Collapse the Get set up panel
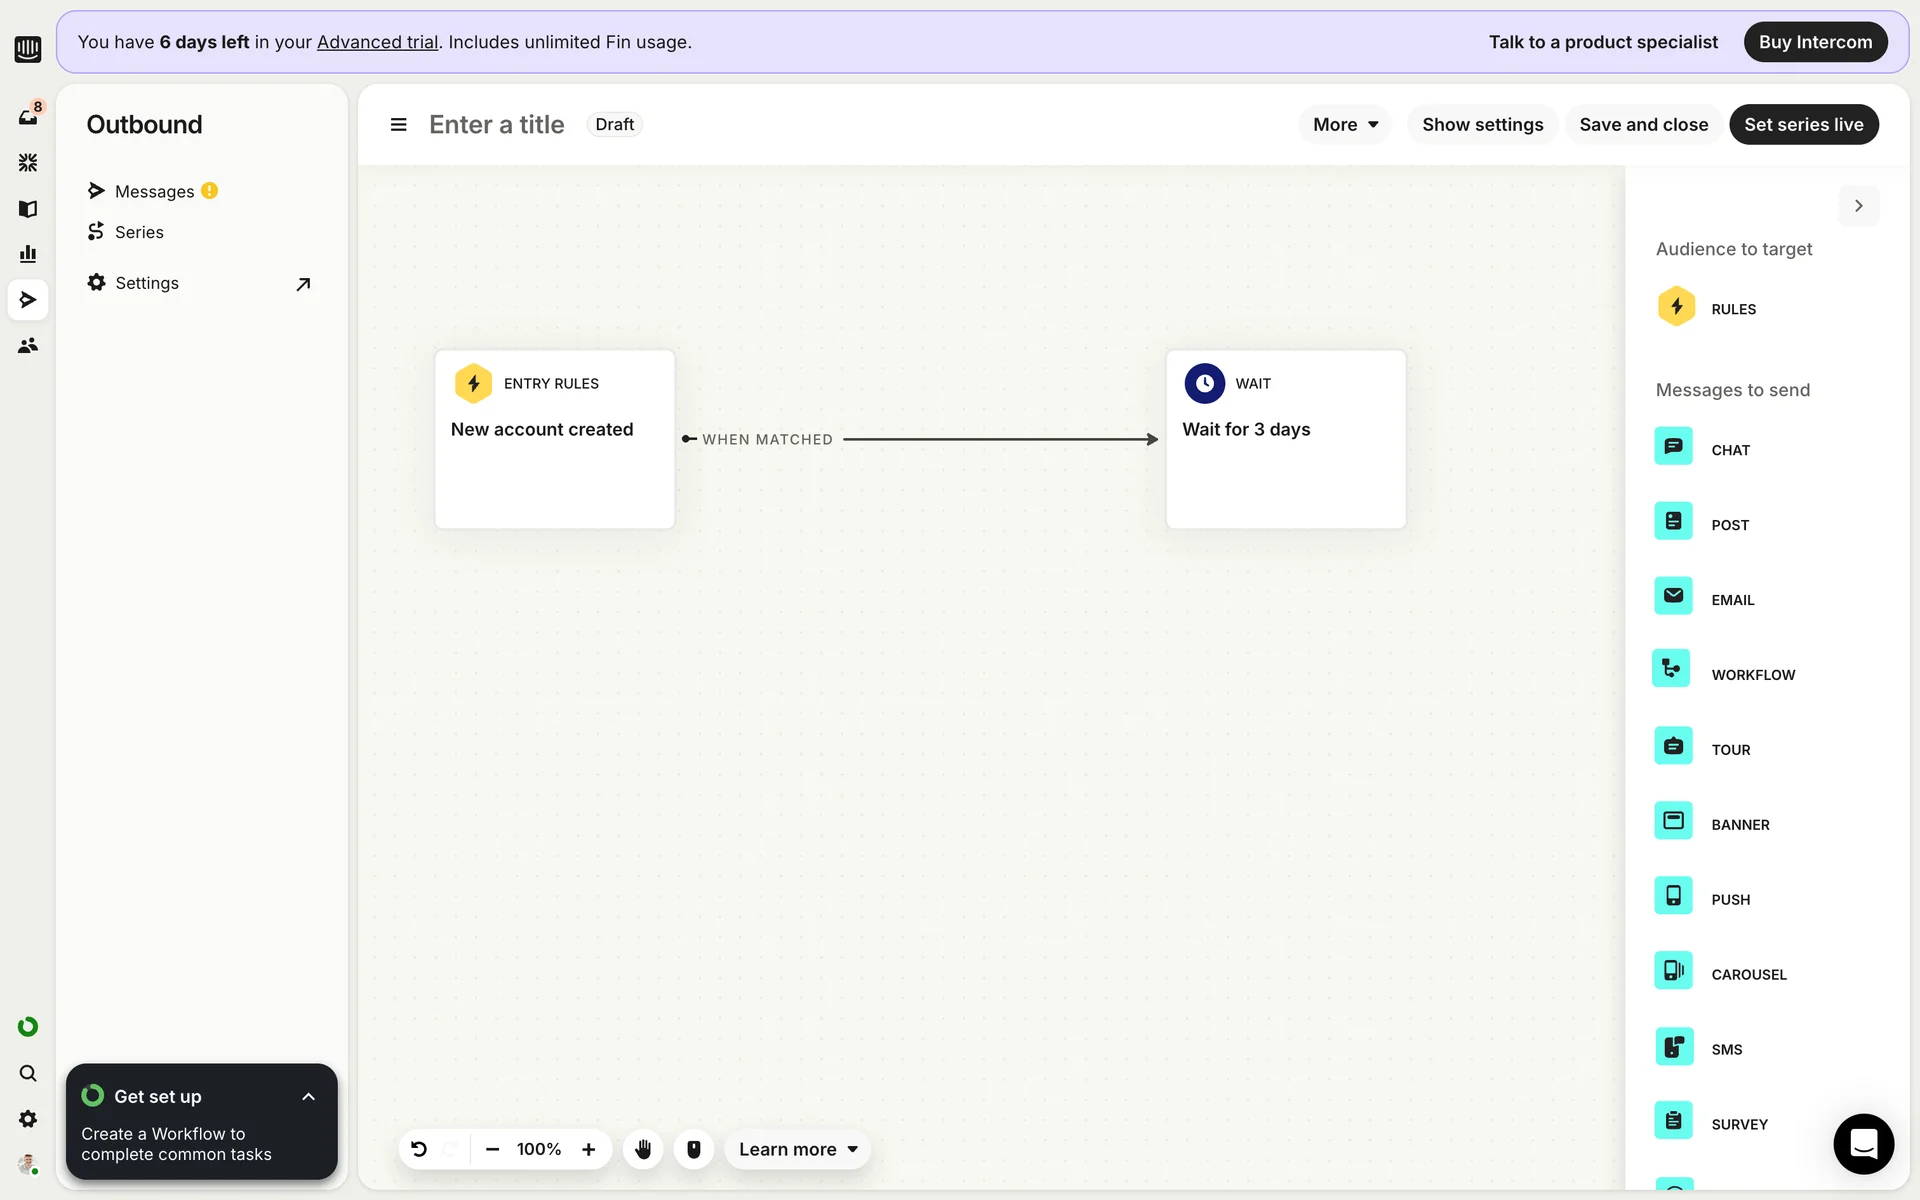 pyautogui.click(x=308, y=1097)
